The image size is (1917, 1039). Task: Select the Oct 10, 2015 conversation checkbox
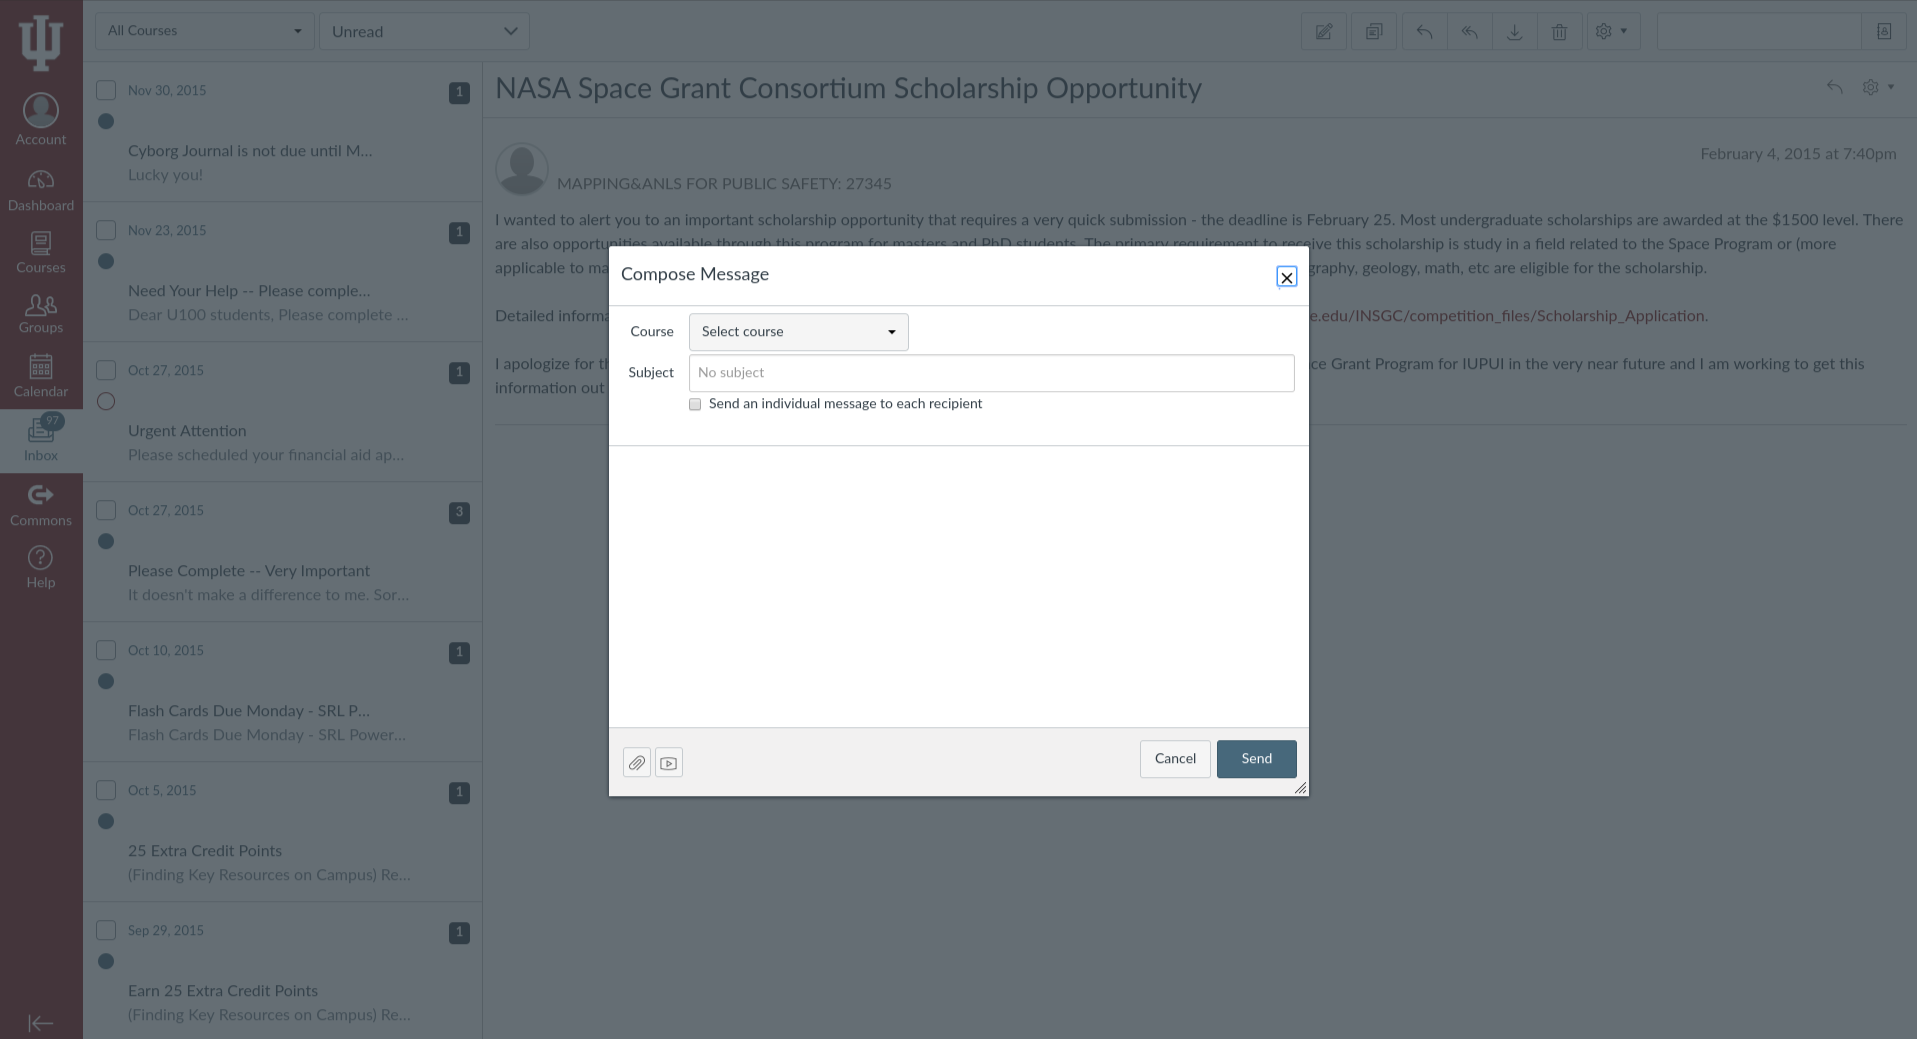(x=106, y=650)
